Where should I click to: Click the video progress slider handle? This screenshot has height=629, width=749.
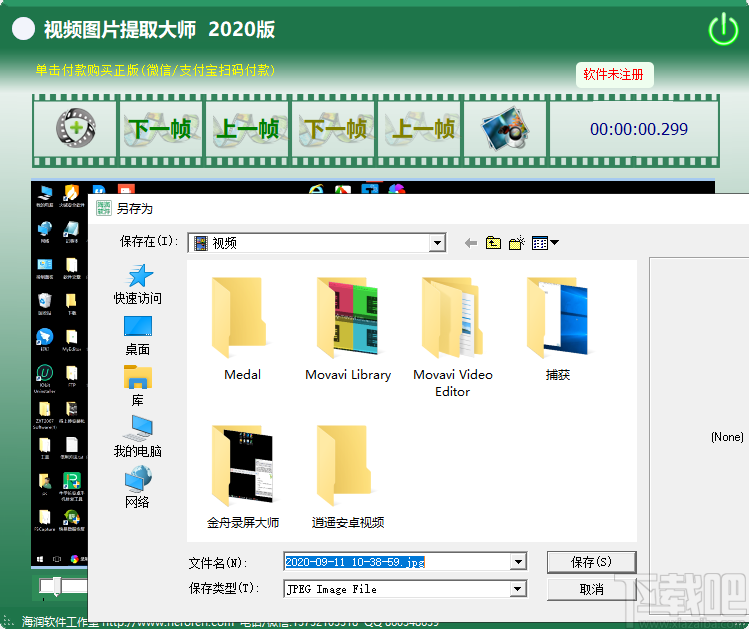pos(56,586)
